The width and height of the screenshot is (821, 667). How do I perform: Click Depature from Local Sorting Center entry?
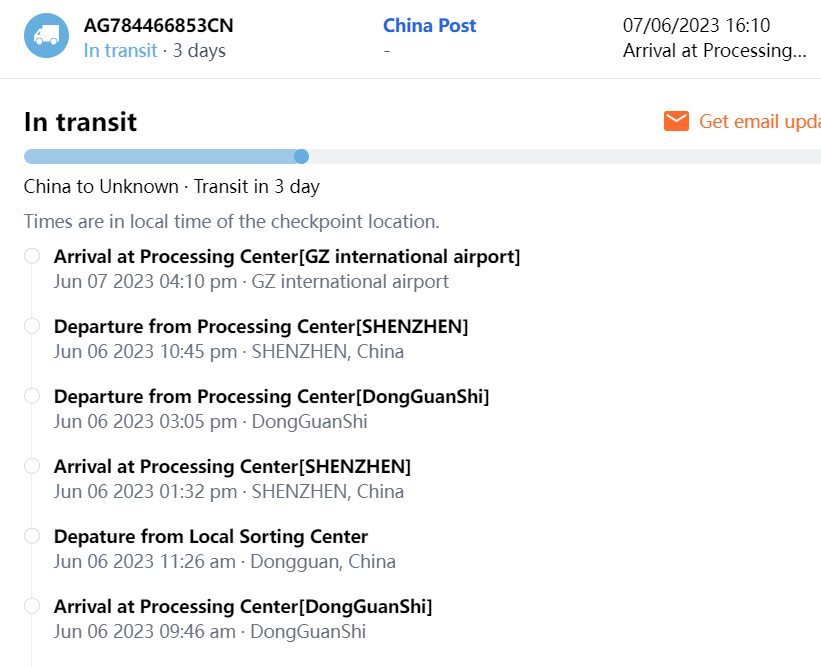(211, 537)
